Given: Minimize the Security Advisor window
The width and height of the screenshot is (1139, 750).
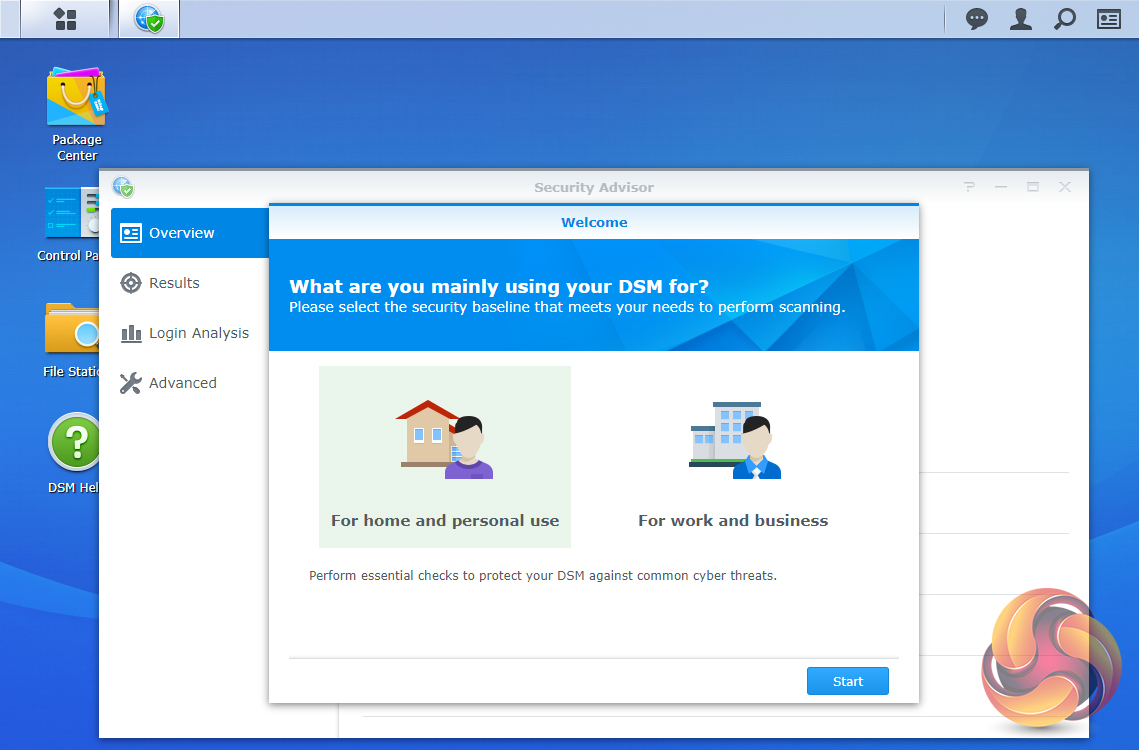Looking at the screenshot, I should tap(1001, 187).
